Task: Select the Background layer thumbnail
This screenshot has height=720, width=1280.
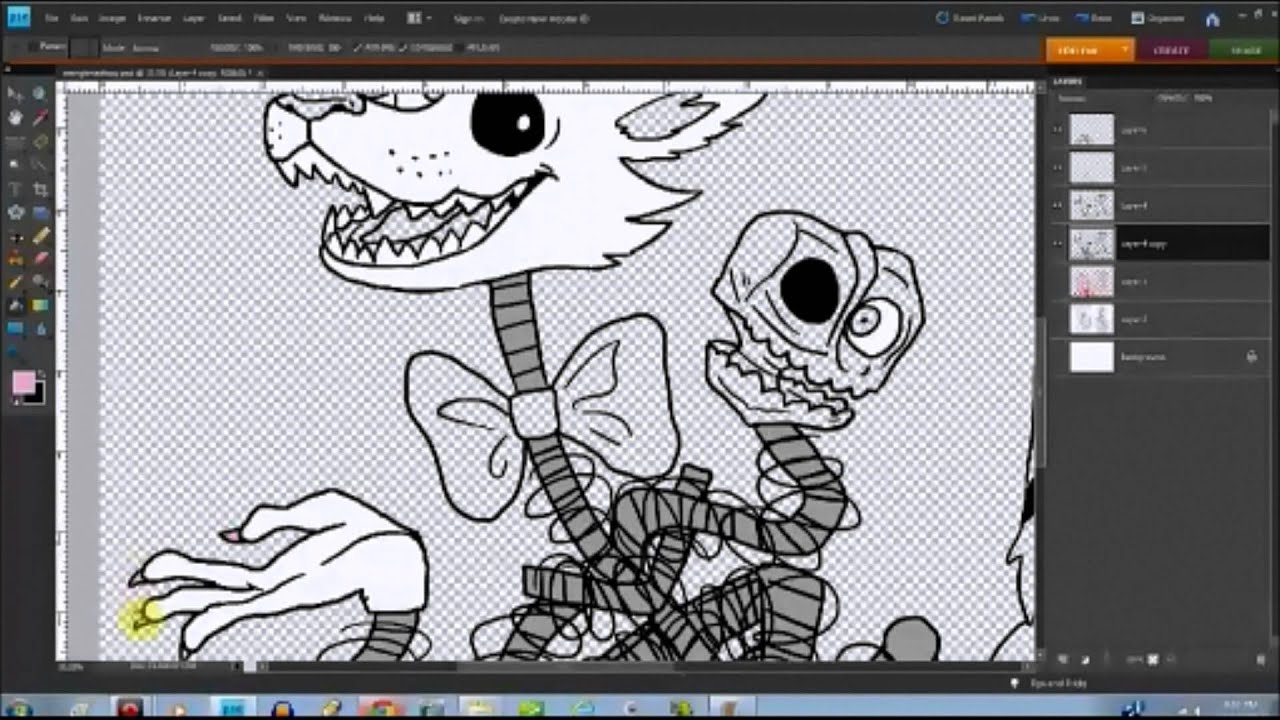Action: (1091, 356)
